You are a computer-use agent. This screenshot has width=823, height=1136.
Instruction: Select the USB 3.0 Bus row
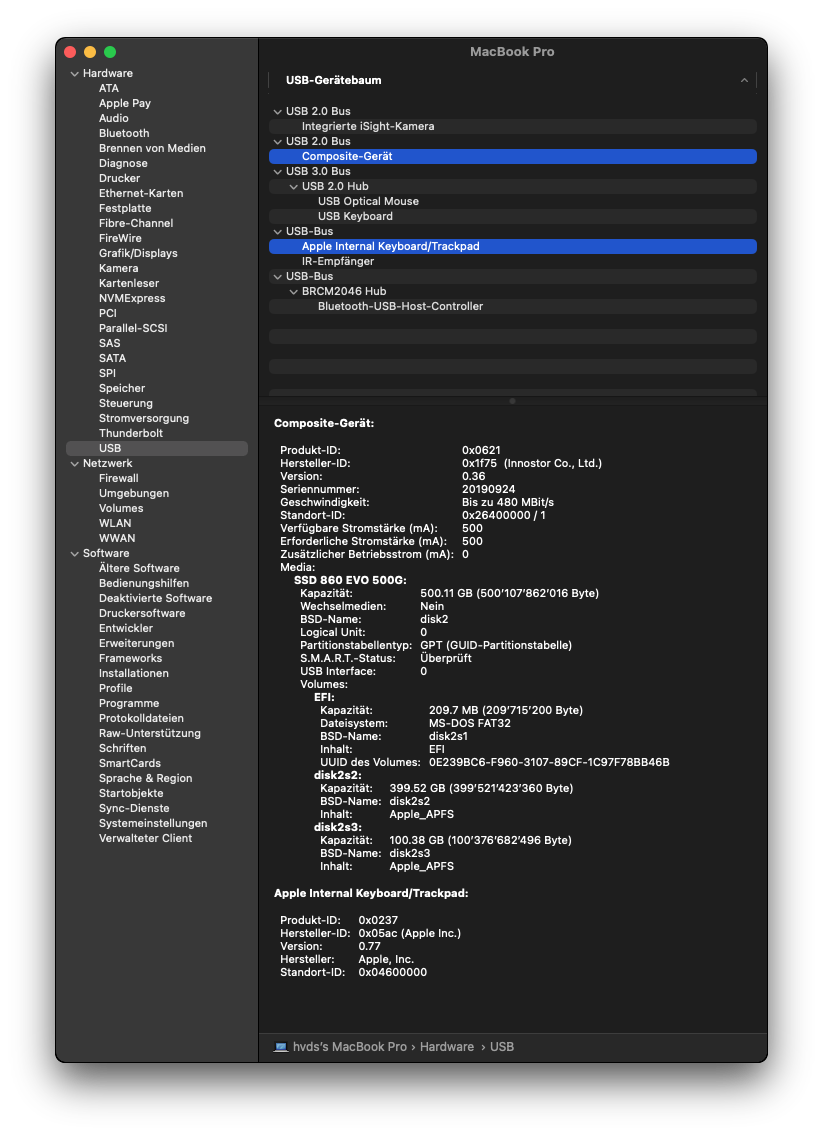pyautogui.click(x=512, y=171)
